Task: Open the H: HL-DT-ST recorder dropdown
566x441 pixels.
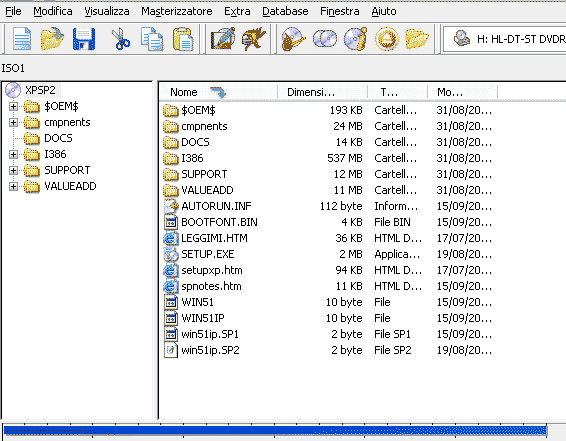Action: [x=505, y=39]
